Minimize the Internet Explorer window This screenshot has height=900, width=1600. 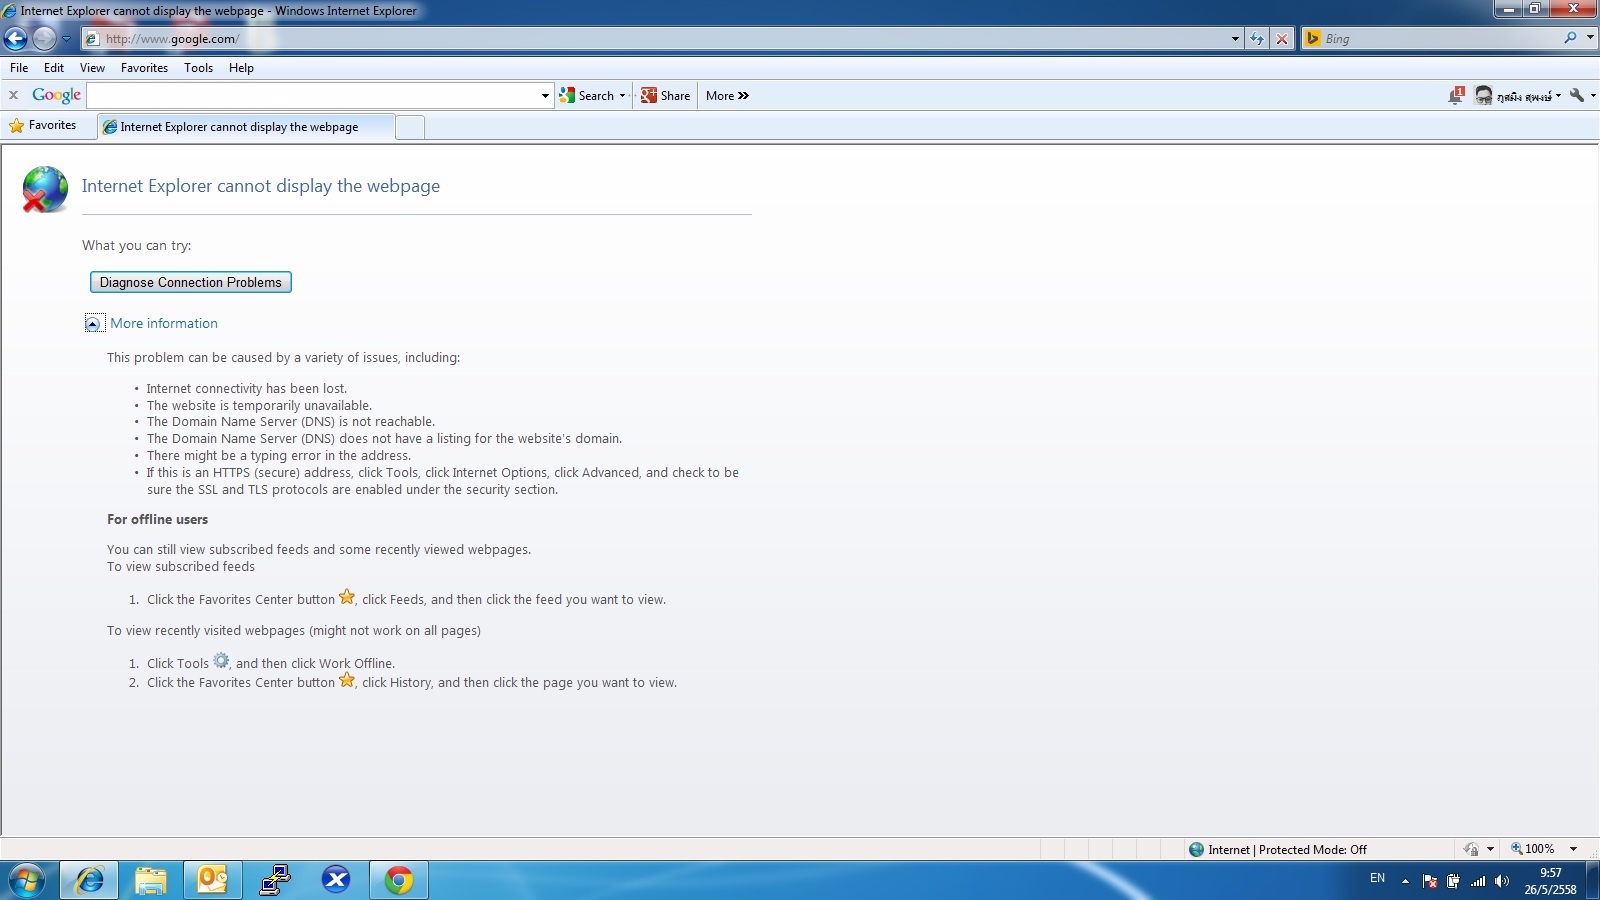click(1509, 9)
